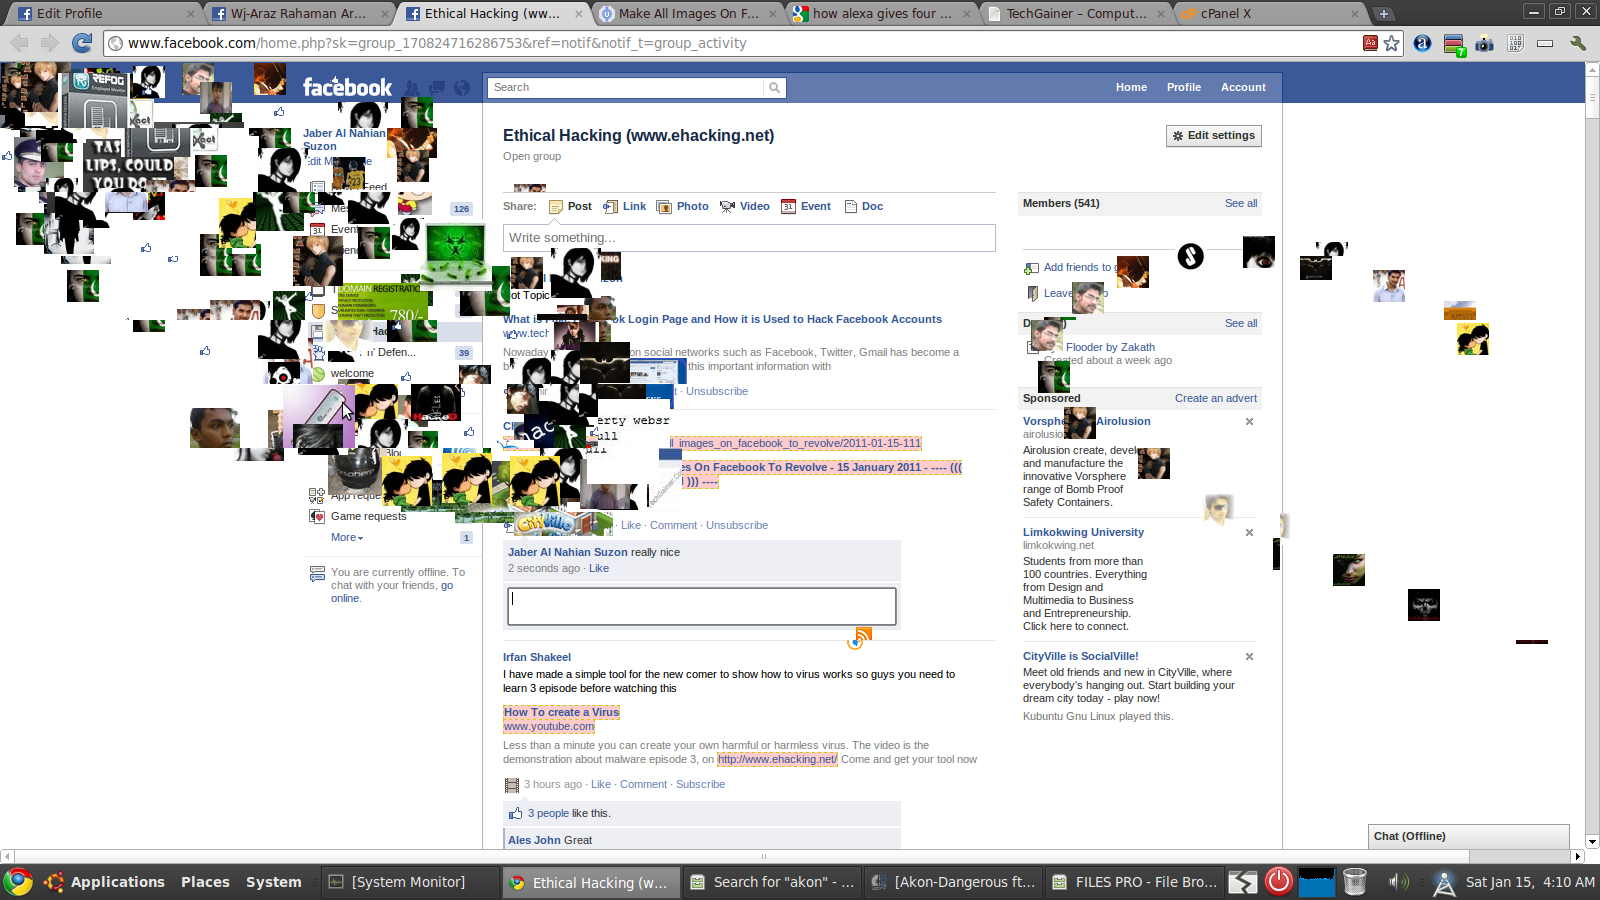Expand the More sidebar list
This screenshot has height=900, width=1600.
[346, 538]
